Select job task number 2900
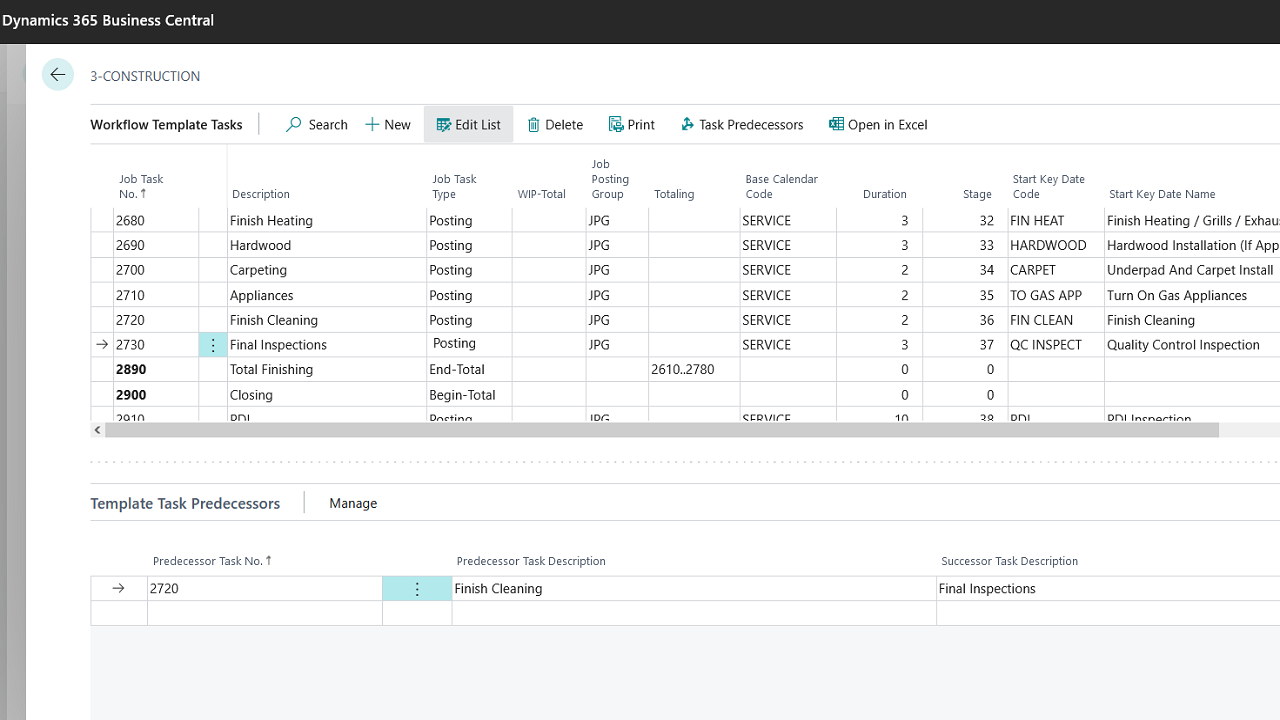1280x720 pixels. click(x=131, y=395)
